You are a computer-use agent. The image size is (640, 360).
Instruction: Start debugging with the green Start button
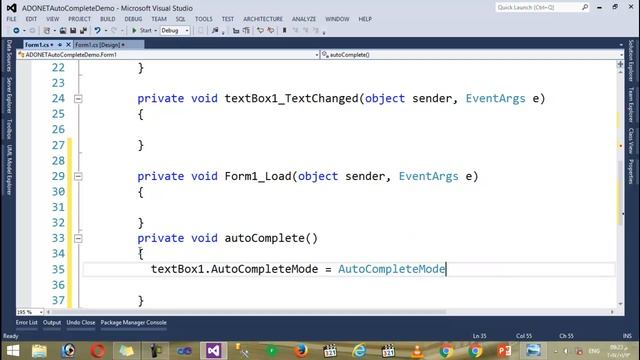click(142, 31)
